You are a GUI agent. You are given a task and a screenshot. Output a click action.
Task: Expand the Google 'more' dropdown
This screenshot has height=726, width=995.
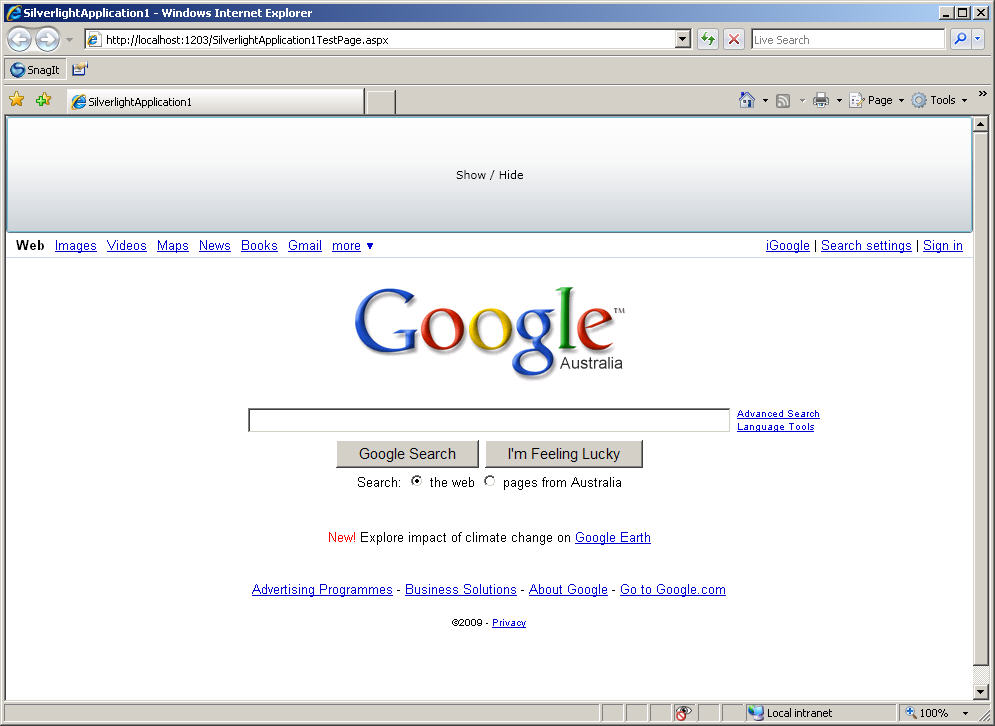click(x=353, y=246)
